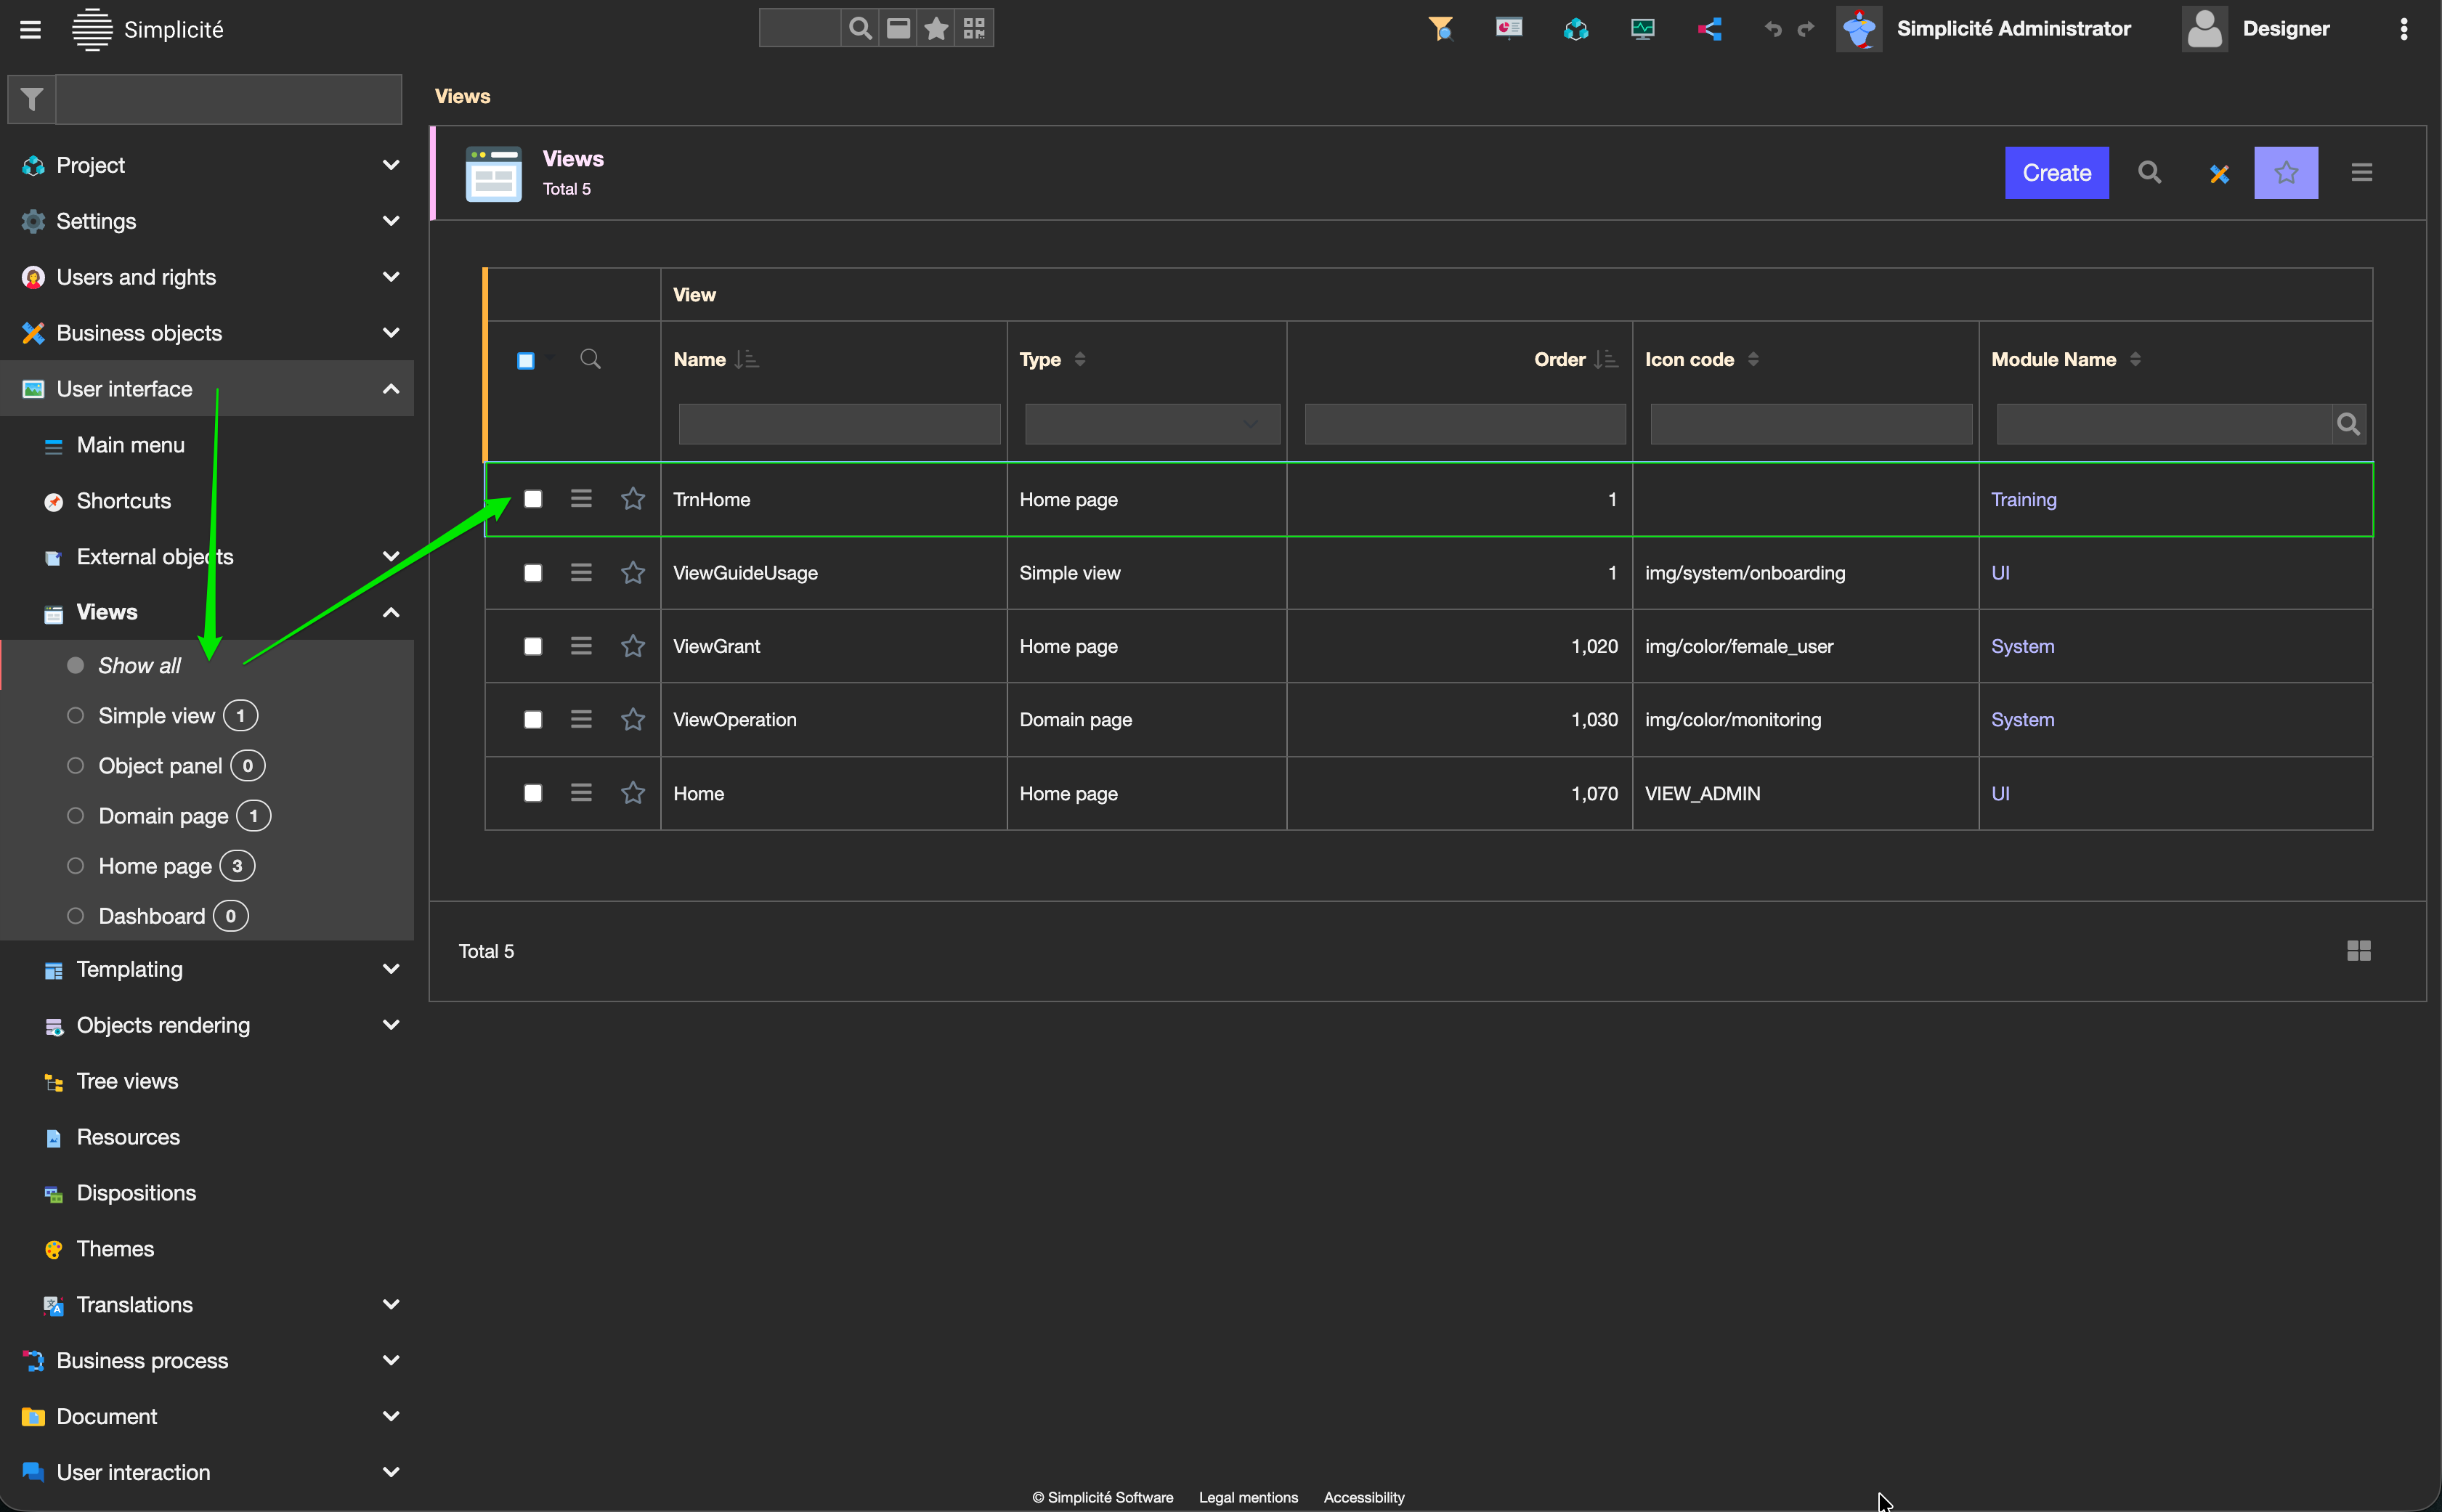Screen dimensions: 2442x1512
Task: Click the Views list search icon
Action: (2149, 173)
